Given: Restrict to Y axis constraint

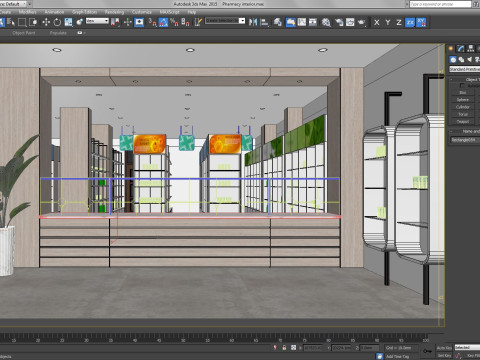Looking at the screenshot, I should tap(388, 22).
